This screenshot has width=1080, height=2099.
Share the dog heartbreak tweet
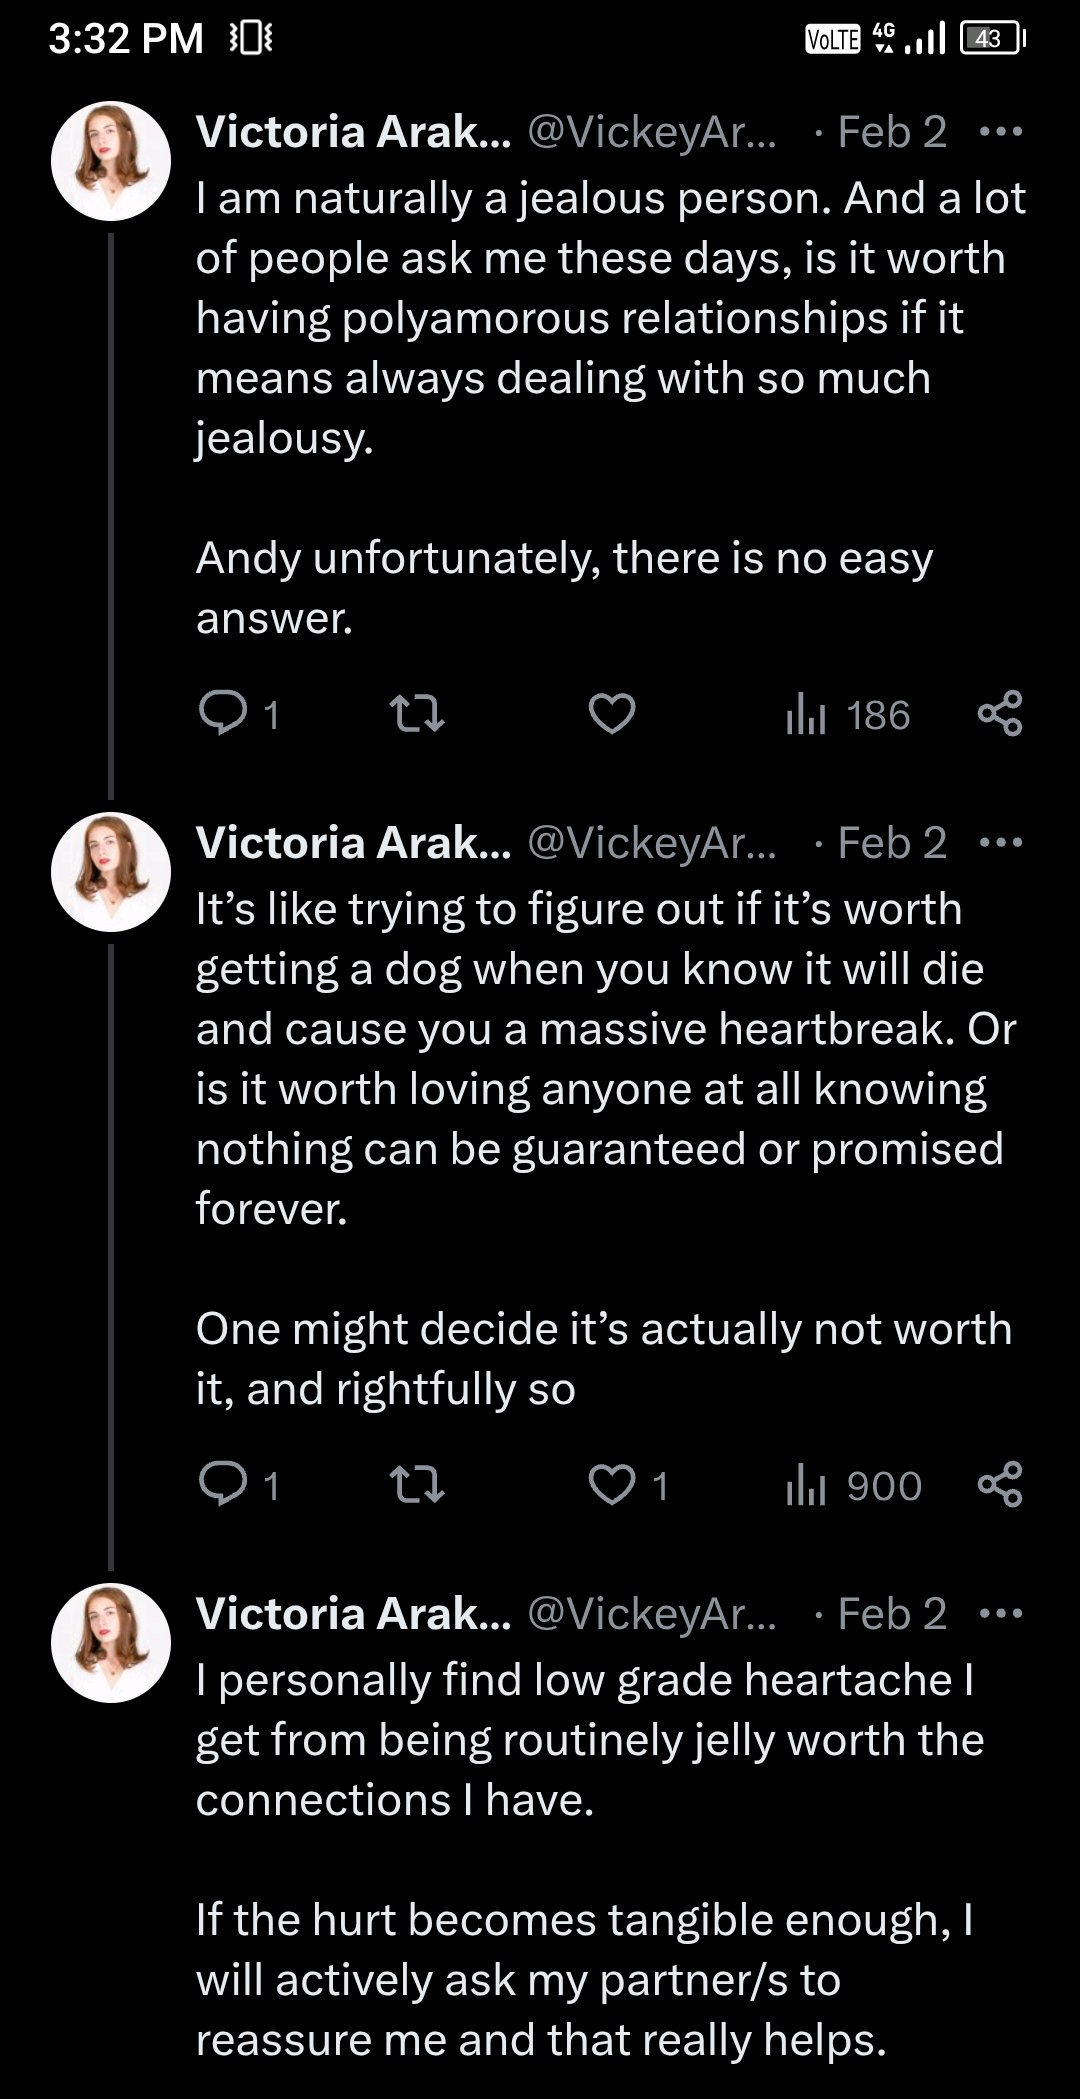1000,1485
